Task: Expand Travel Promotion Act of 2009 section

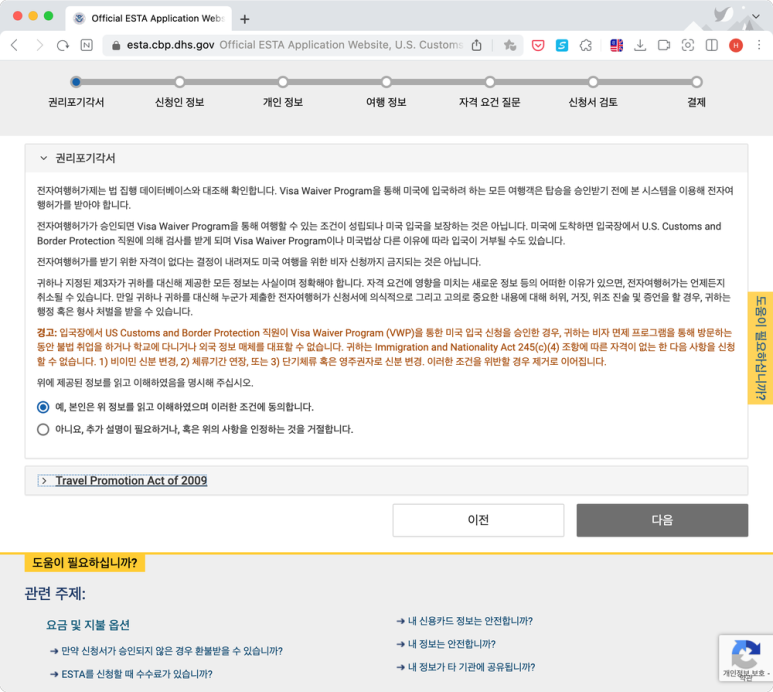Action: point(386,481)
